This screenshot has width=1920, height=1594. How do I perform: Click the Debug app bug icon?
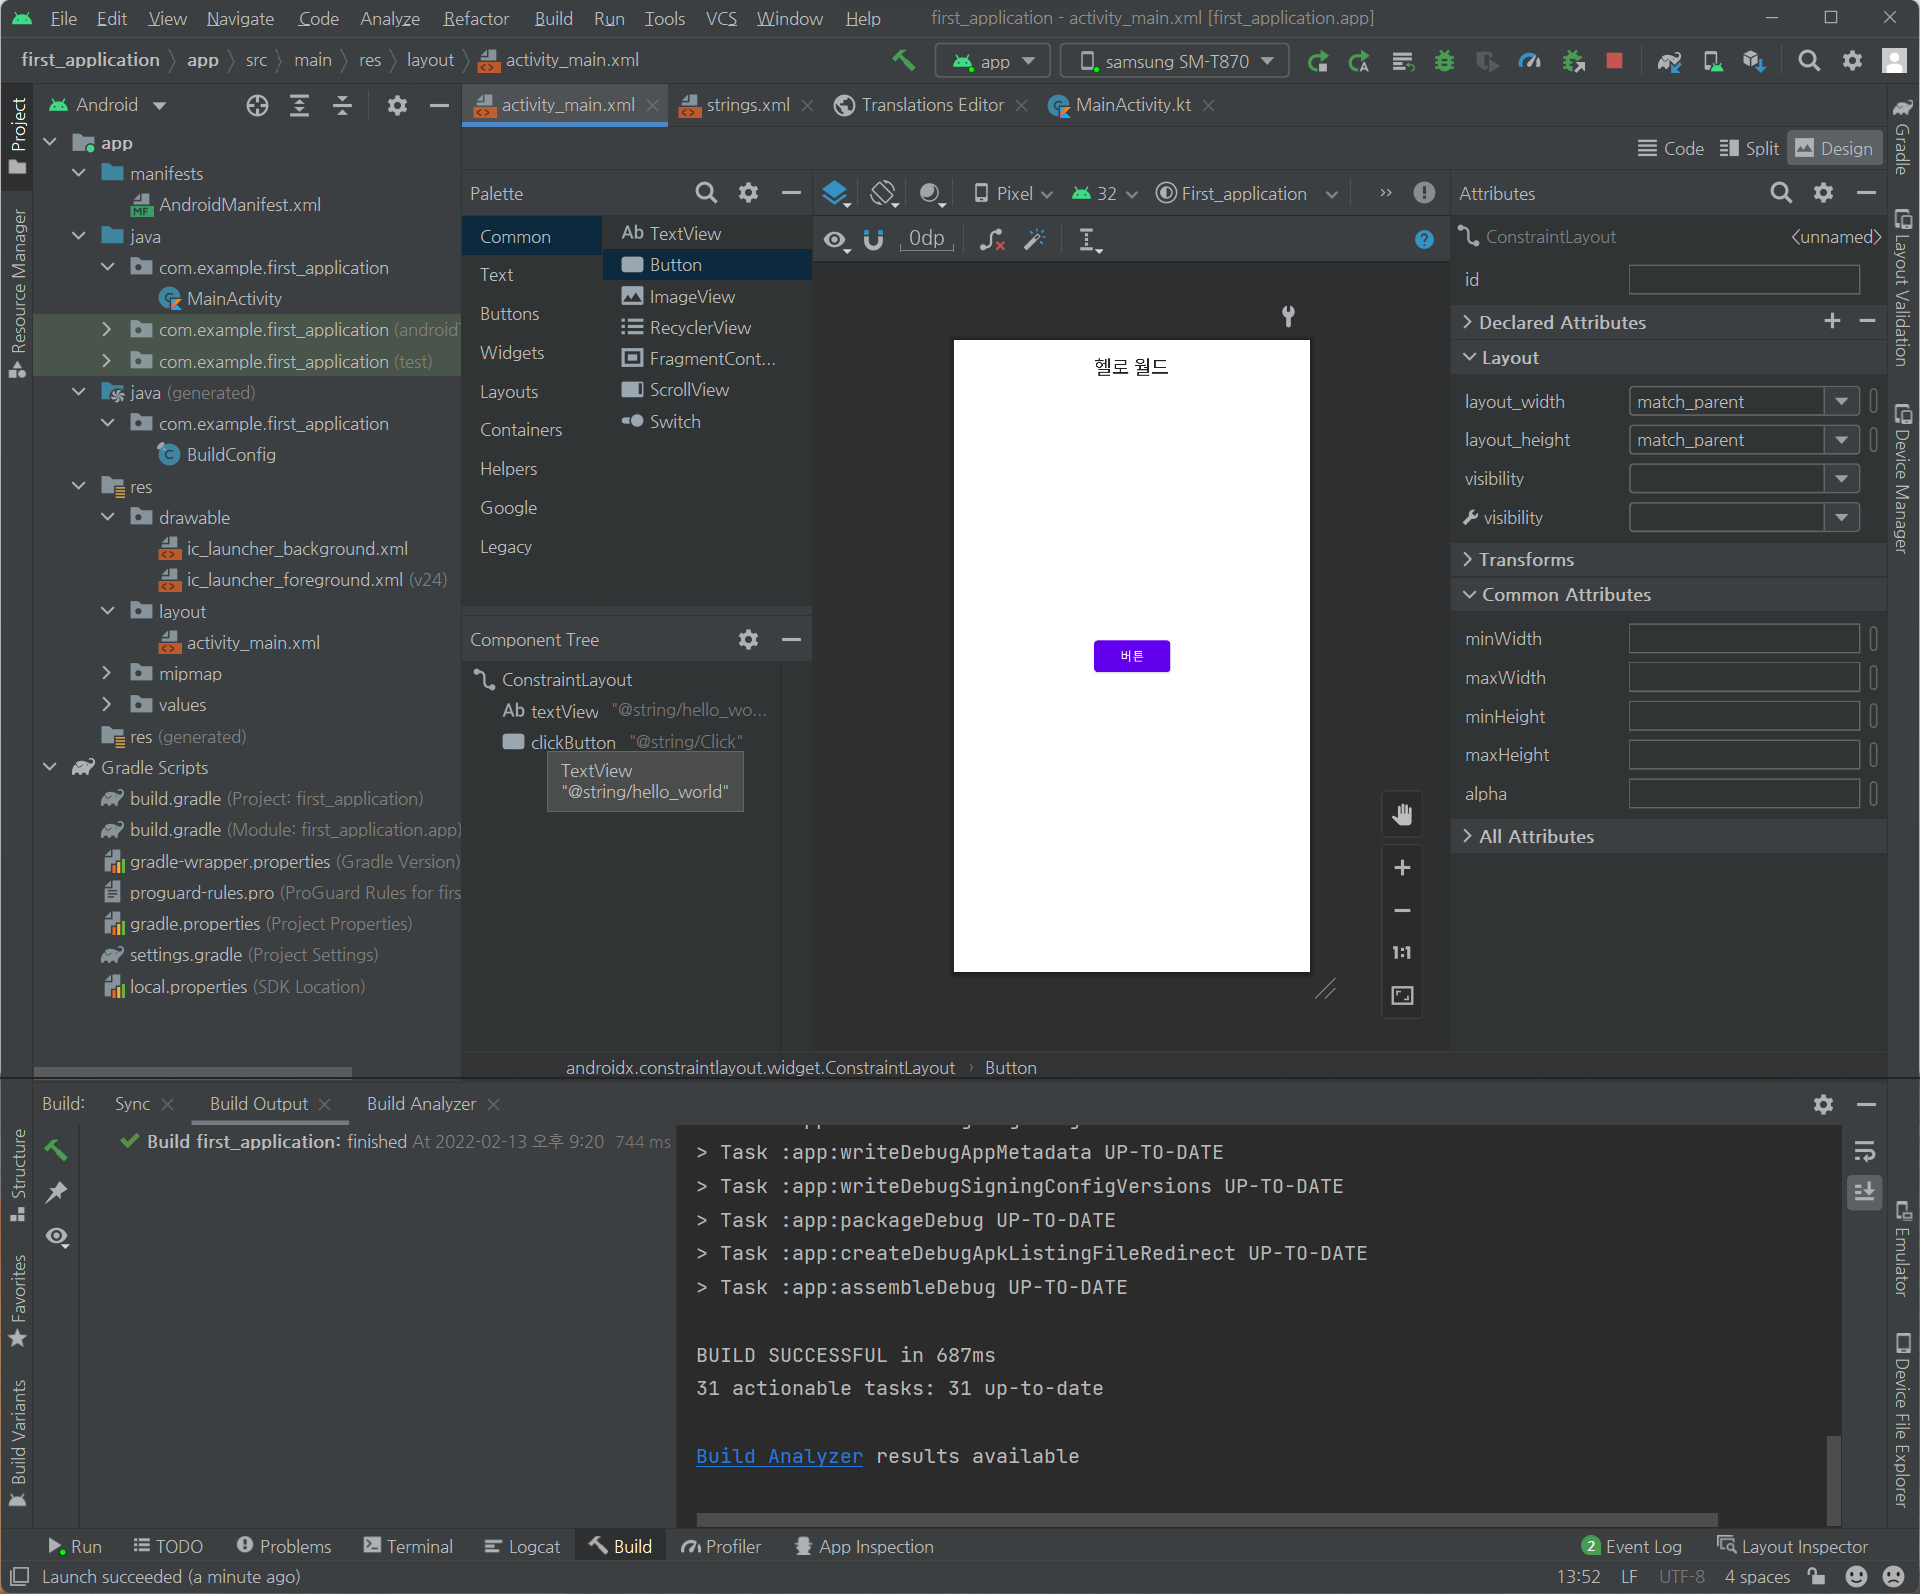[x=1444, y=61]
